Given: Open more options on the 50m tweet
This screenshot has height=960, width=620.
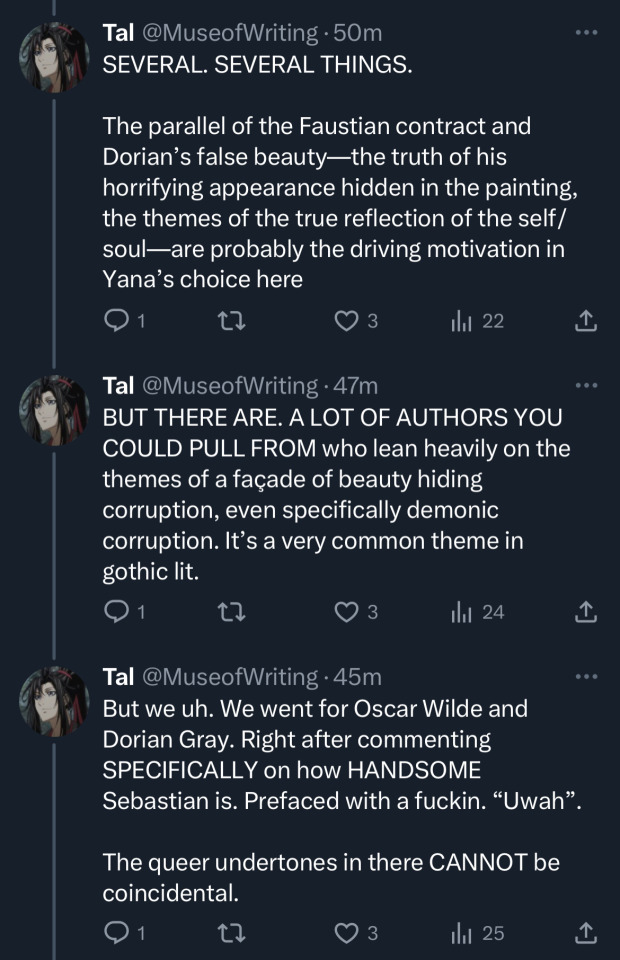Looking at the screenshot, I should coord(586,33).
